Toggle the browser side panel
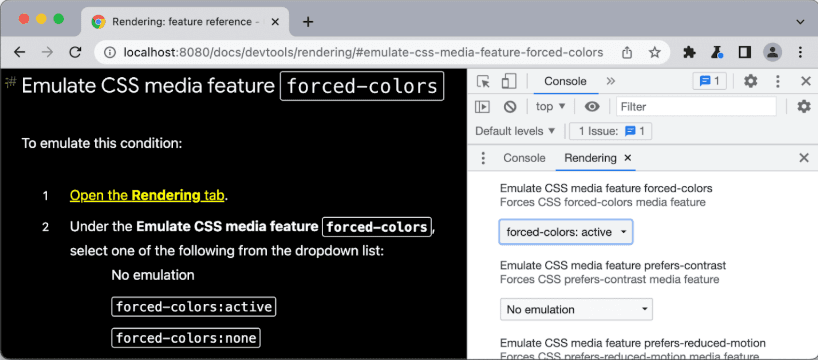The width and height of the screenshot is (818, 360). 744,52
